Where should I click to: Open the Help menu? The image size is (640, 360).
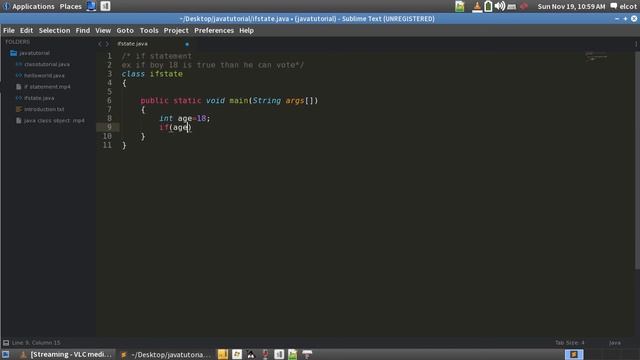(x=246, y=31)
